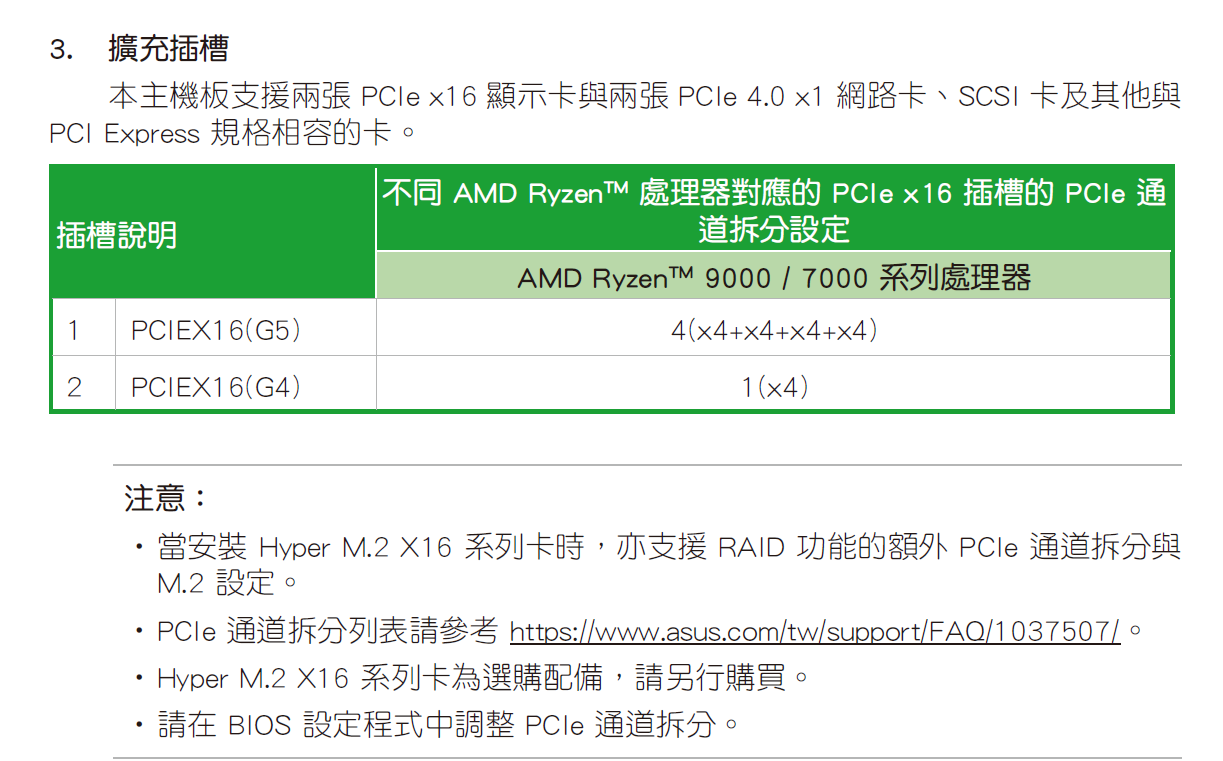Click row number 2 in the table
This screenshot has height=761, width=1223.
(74, 386)
